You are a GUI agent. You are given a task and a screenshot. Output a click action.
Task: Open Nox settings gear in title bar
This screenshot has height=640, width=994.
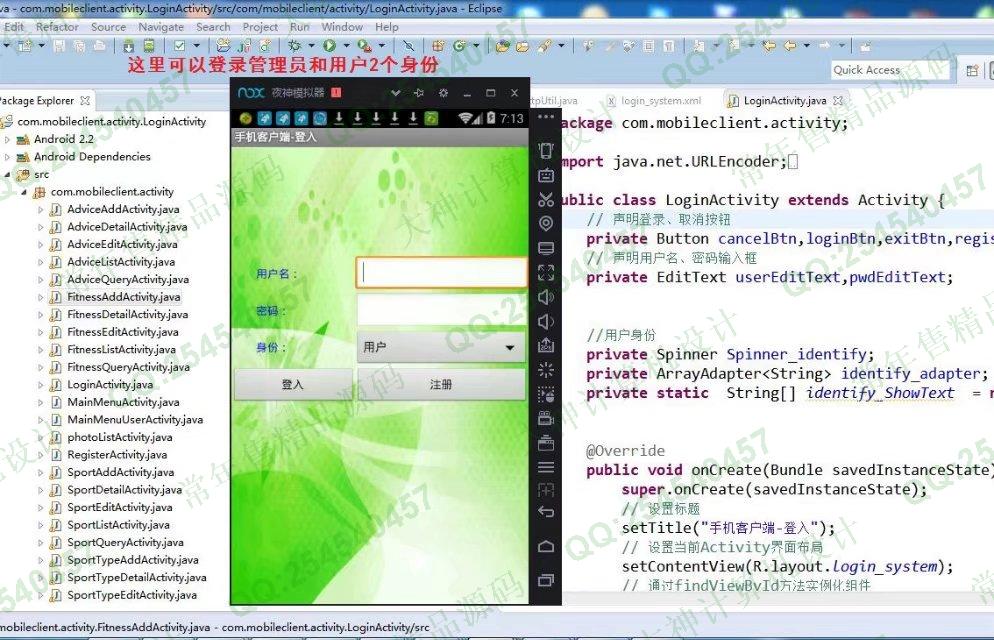click(x=443, y=93)
